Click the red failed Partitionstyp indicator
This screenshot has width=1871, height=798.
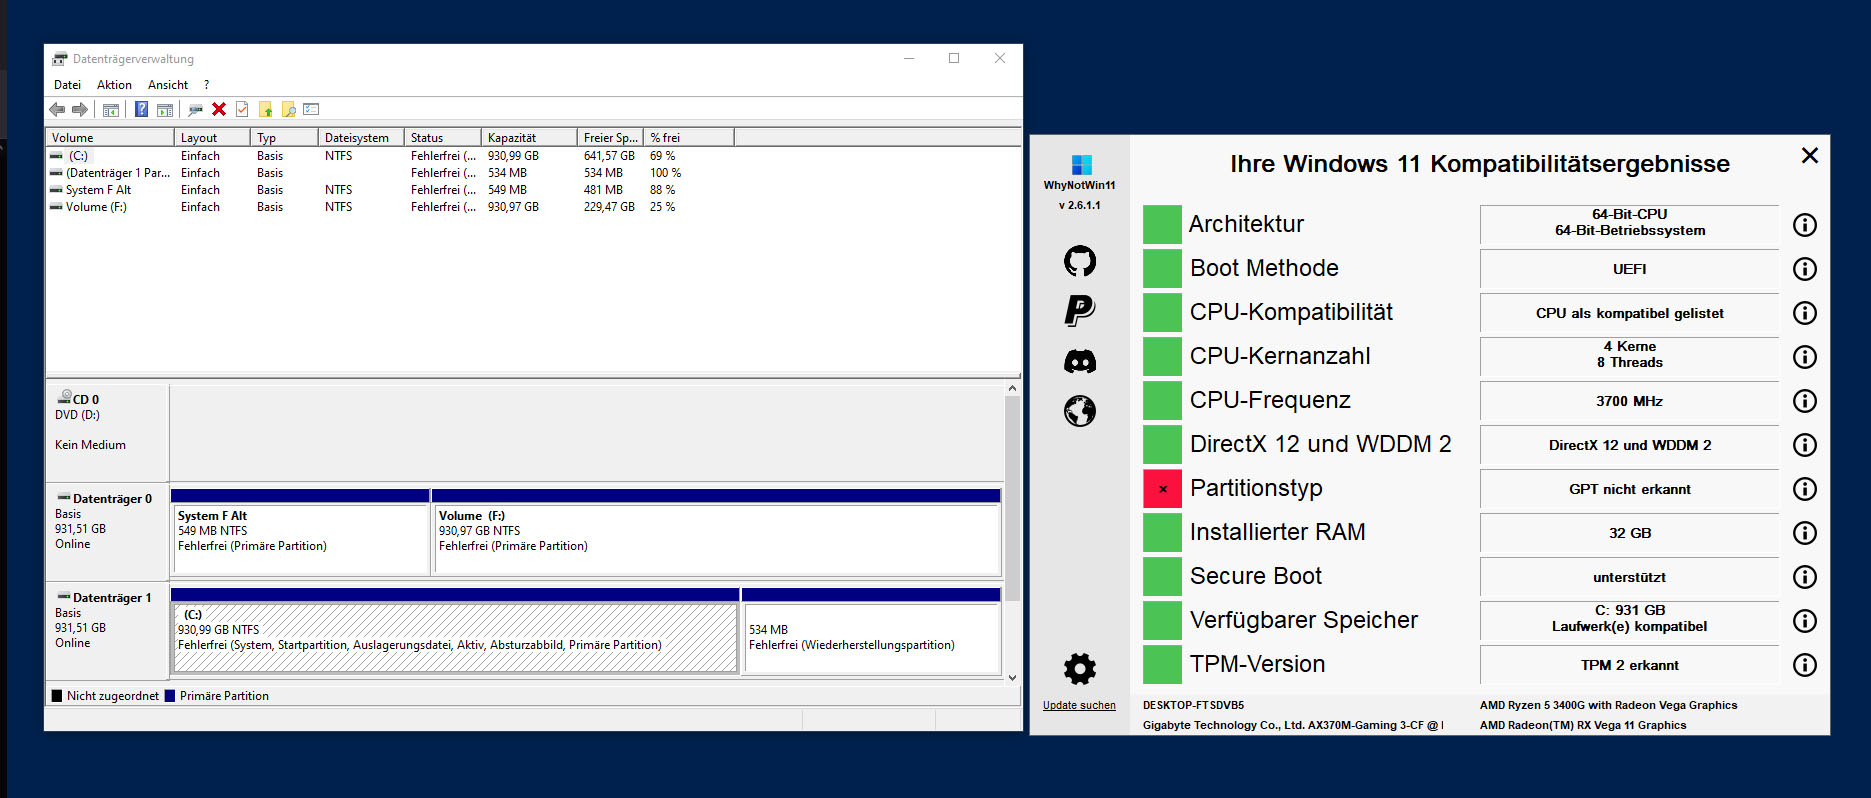(x=1162, y=489)
